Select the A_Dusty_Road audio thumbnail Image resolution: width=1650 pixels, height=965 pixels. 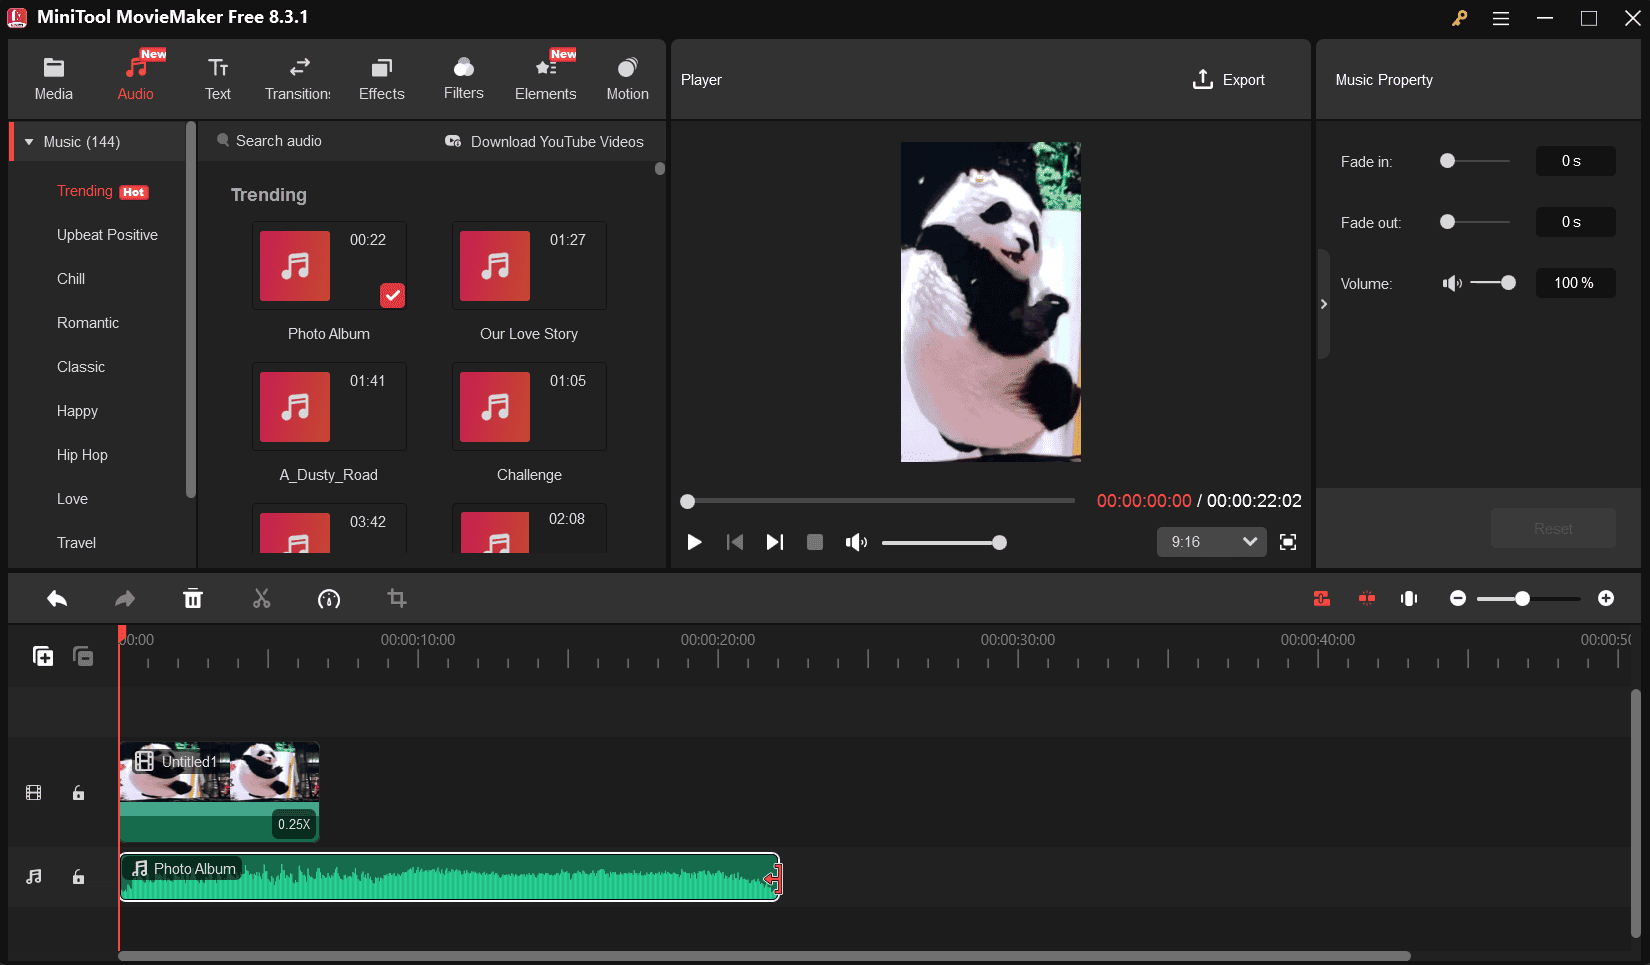coord(294,407)
